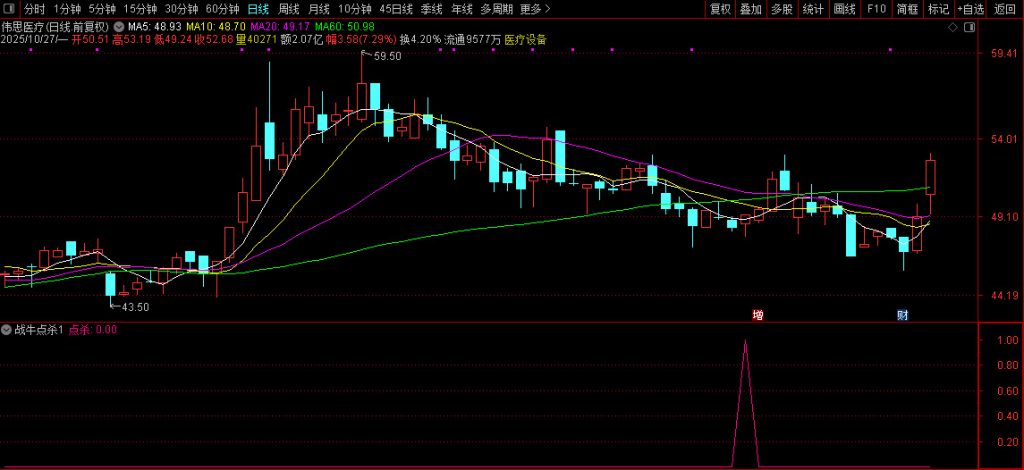This screenshot has width=1024, height=470.
Task: Click the 59.50 high price annotation
Action: point(387,57)
